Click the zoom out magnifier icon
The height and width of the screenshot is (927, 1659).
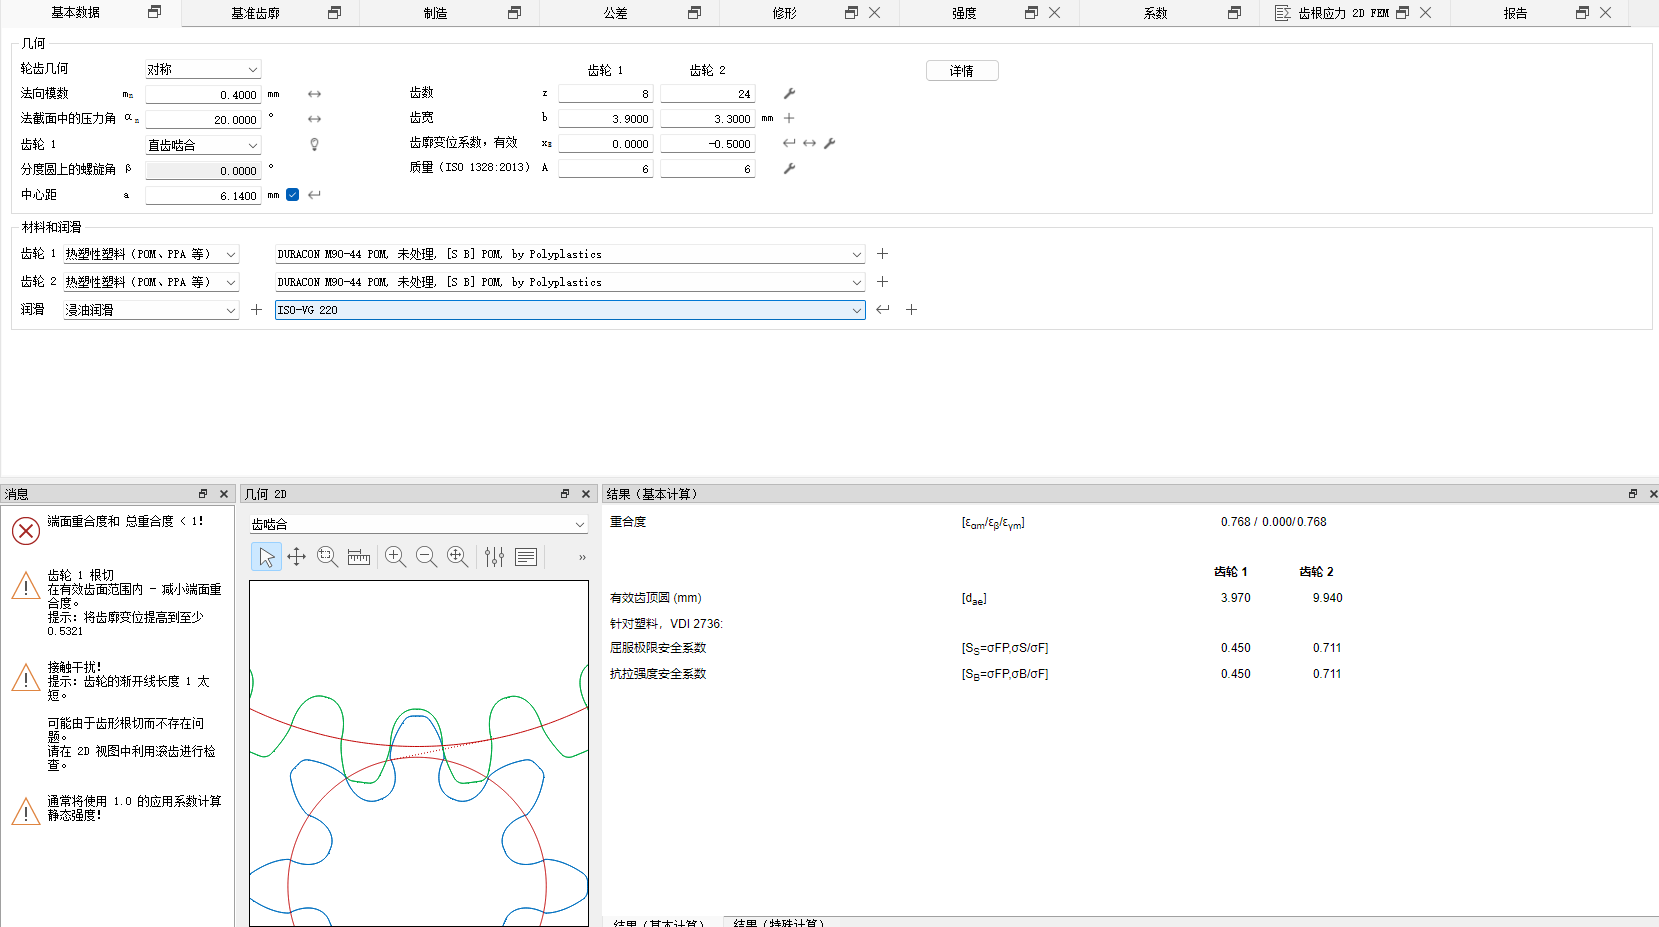click(x=426, y=557)
